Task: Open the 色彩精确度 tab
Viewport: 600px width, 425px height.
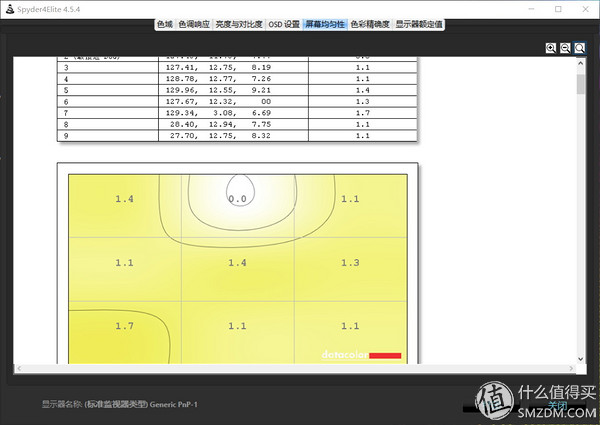Action: pos(370,24)
